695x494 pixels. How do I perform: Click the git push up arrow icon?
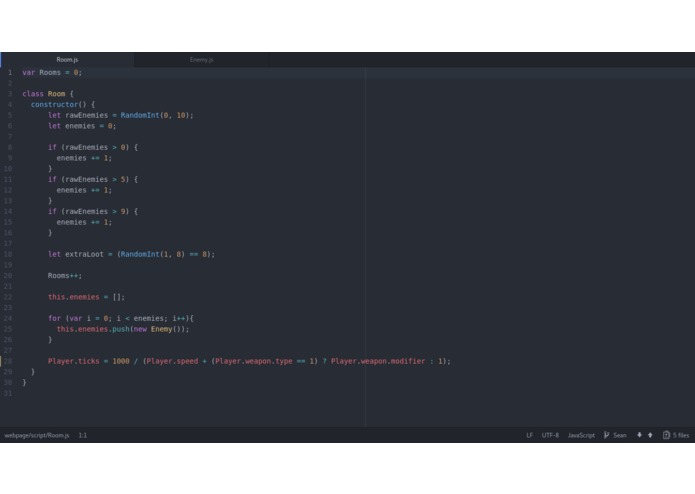pyautogui.click(x=650, y=435)
